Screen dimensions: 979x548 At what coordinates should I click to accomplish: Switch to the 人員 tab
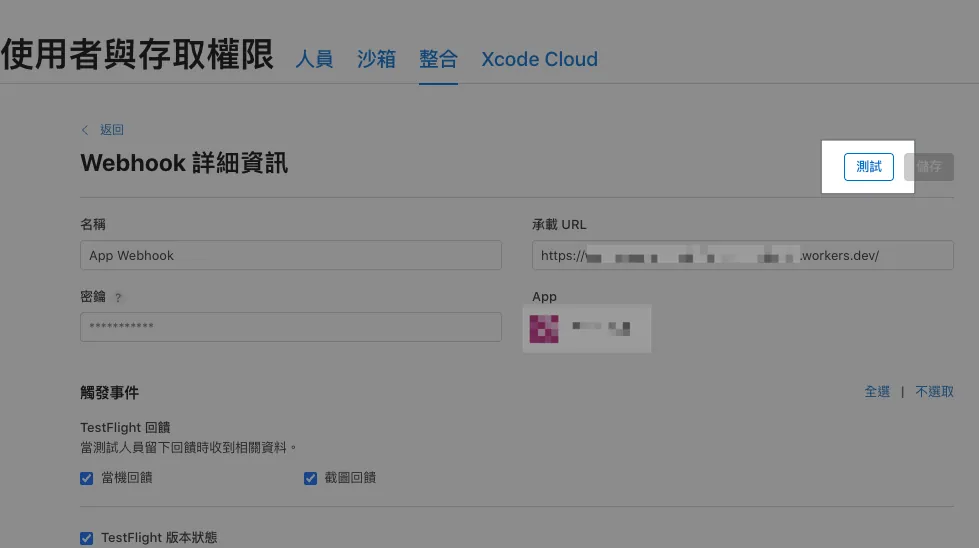[314, 59]
